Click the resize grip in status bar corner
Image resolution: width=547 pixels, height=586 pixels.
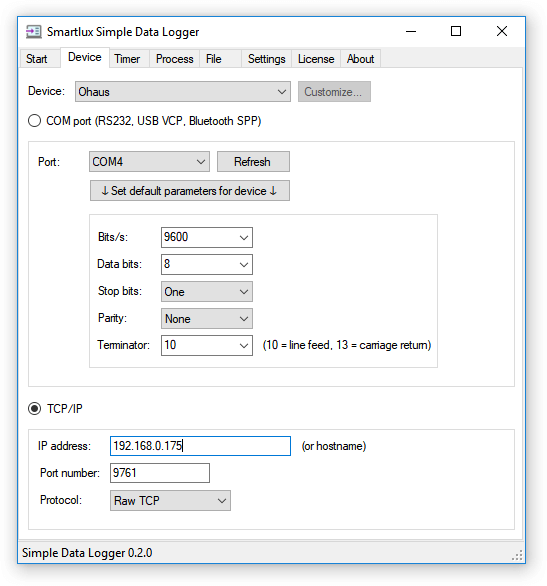coord(517,555)
